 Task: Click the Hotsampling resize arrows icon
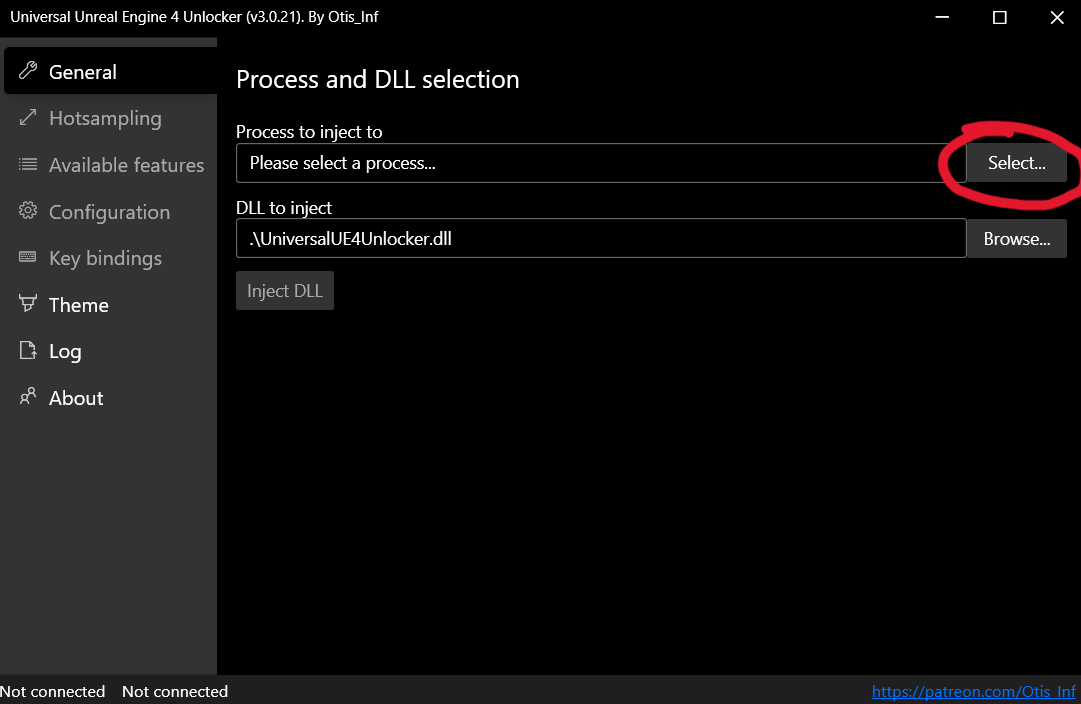click(28, 118)
